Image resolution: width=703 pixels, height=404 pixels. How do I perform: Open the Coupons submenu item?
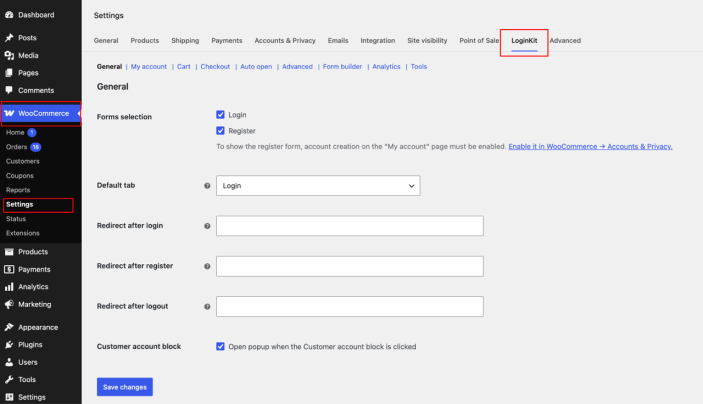[20, 175]
